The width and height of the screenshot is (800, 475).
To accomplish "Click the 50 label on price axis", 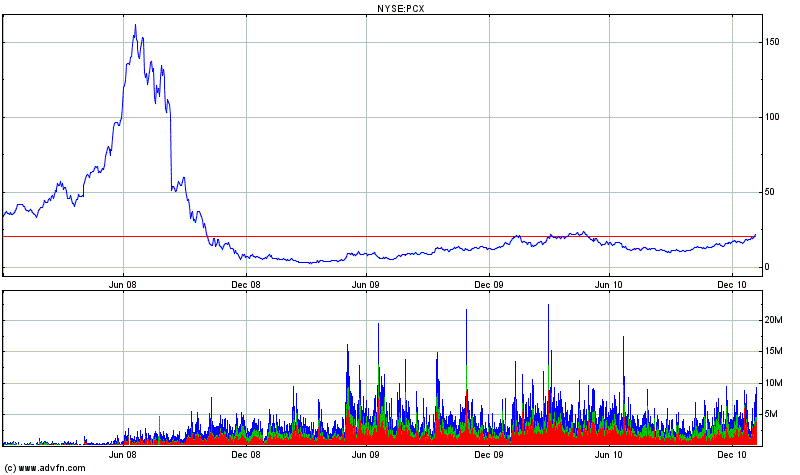I will coord(769,192).
